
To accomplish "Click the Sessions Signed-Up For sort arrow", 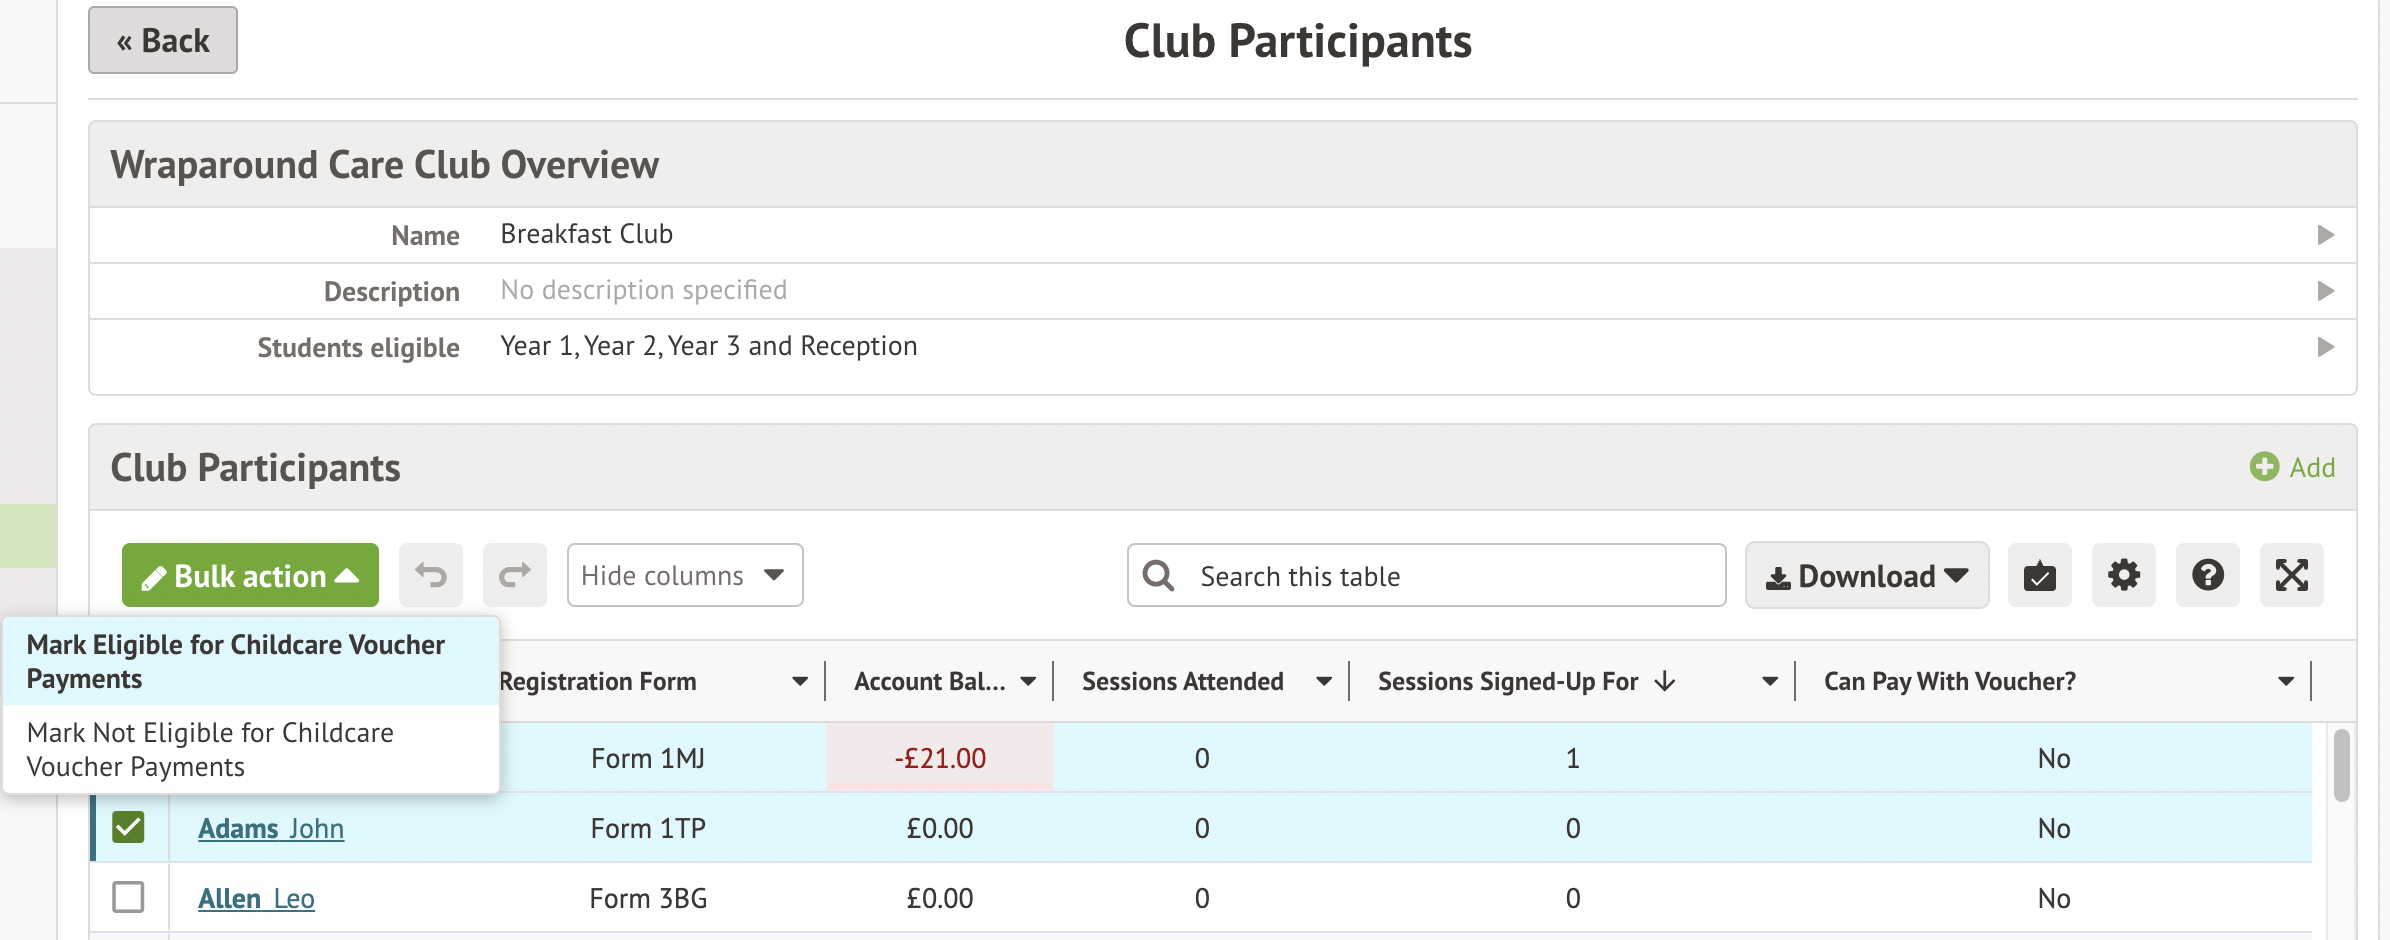I will pos(1665,682).
